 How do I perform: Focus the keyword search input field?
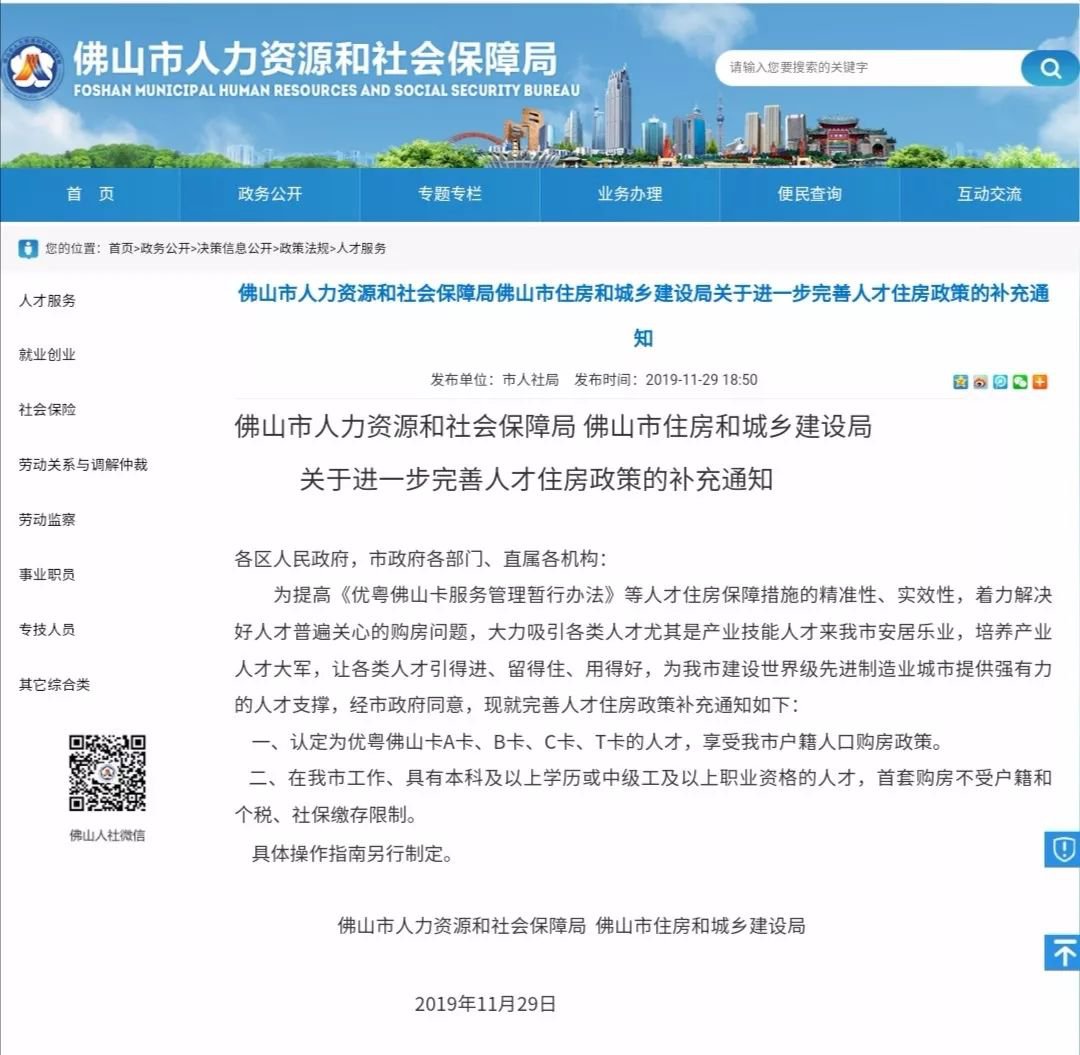(x=868, y=67)
